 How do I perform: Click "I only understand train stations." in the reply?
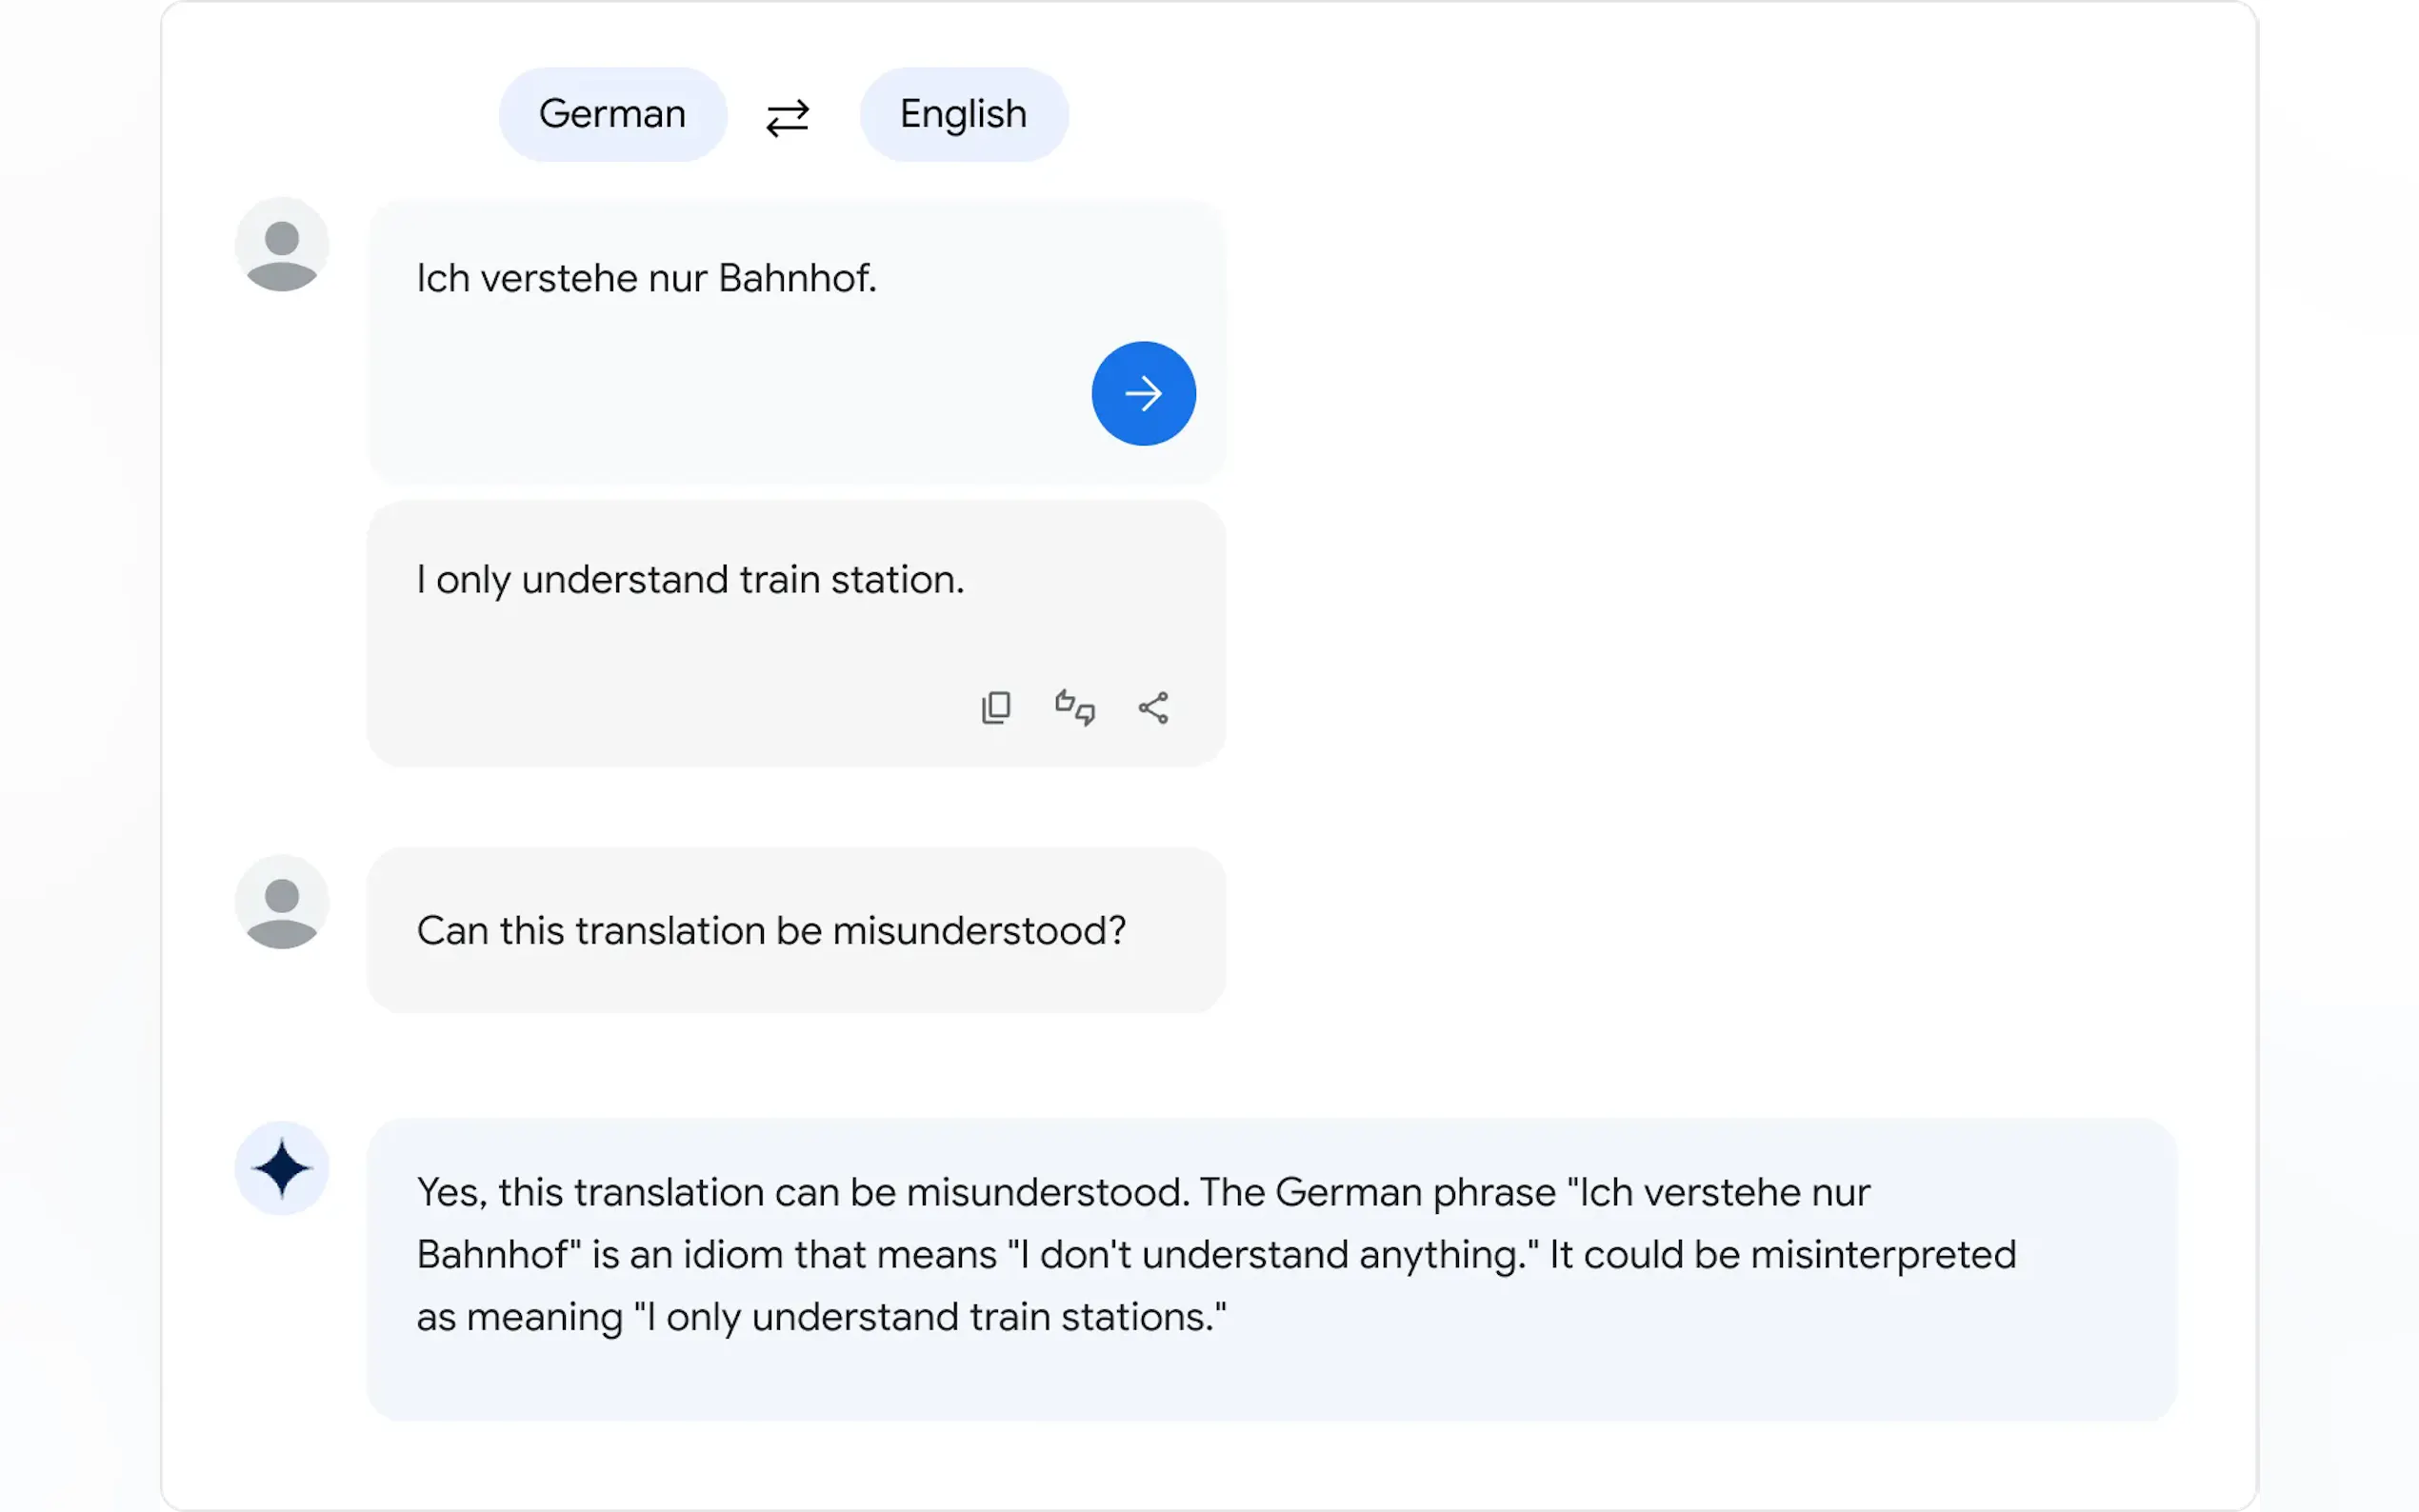(x=930, y=1317)
